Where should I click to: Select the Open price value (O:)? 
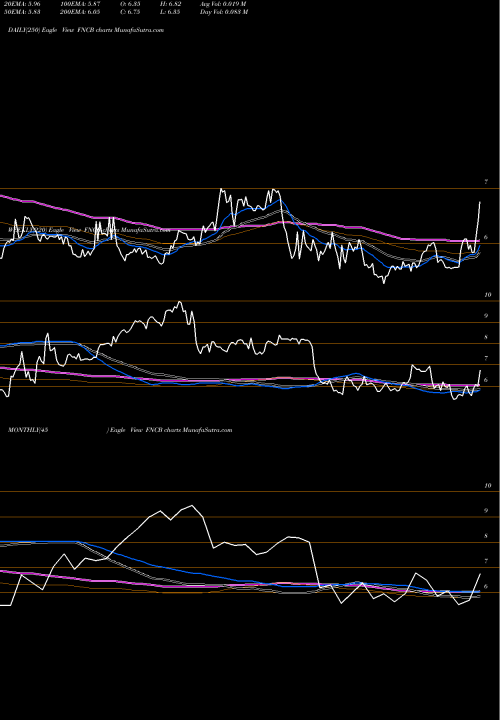click(x=129, y=3)
